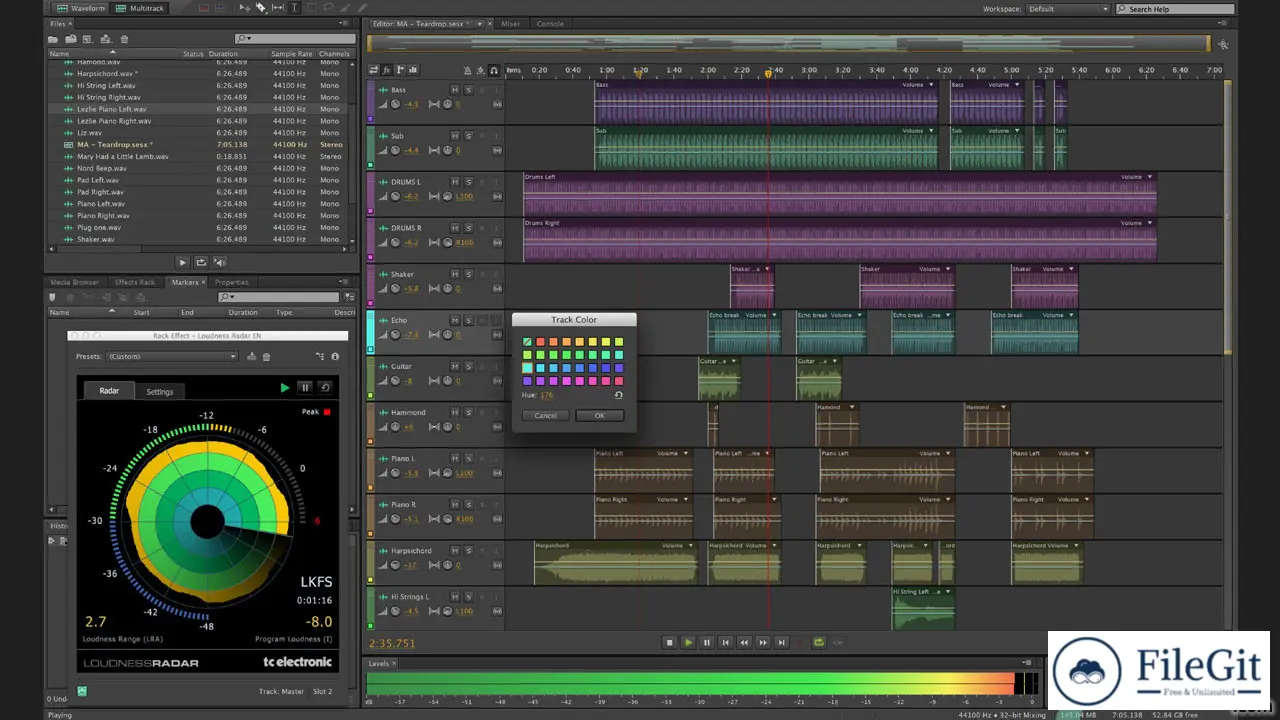The width and height of the screenshot is (1280, 720).
Task: Open Volume dropdown on first Bass clip
Action: (x=931, y=85)
